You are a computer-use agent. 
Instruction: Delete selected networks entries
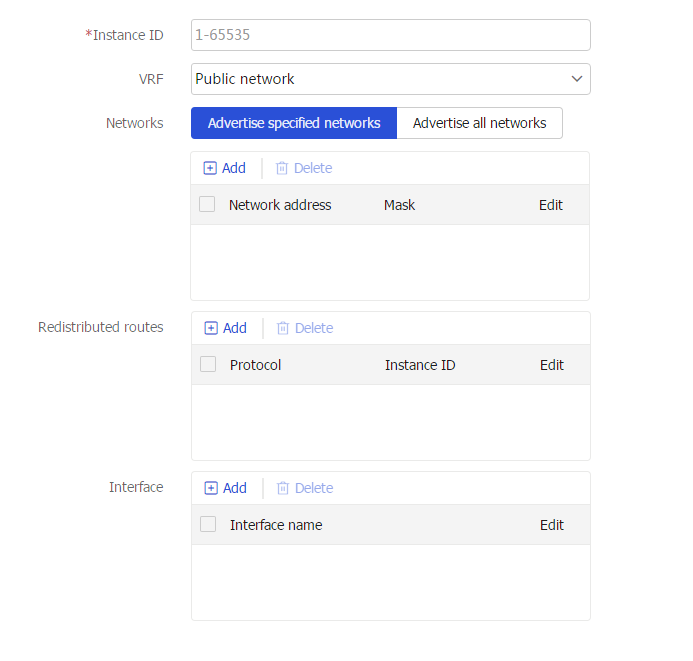point(304,168)
